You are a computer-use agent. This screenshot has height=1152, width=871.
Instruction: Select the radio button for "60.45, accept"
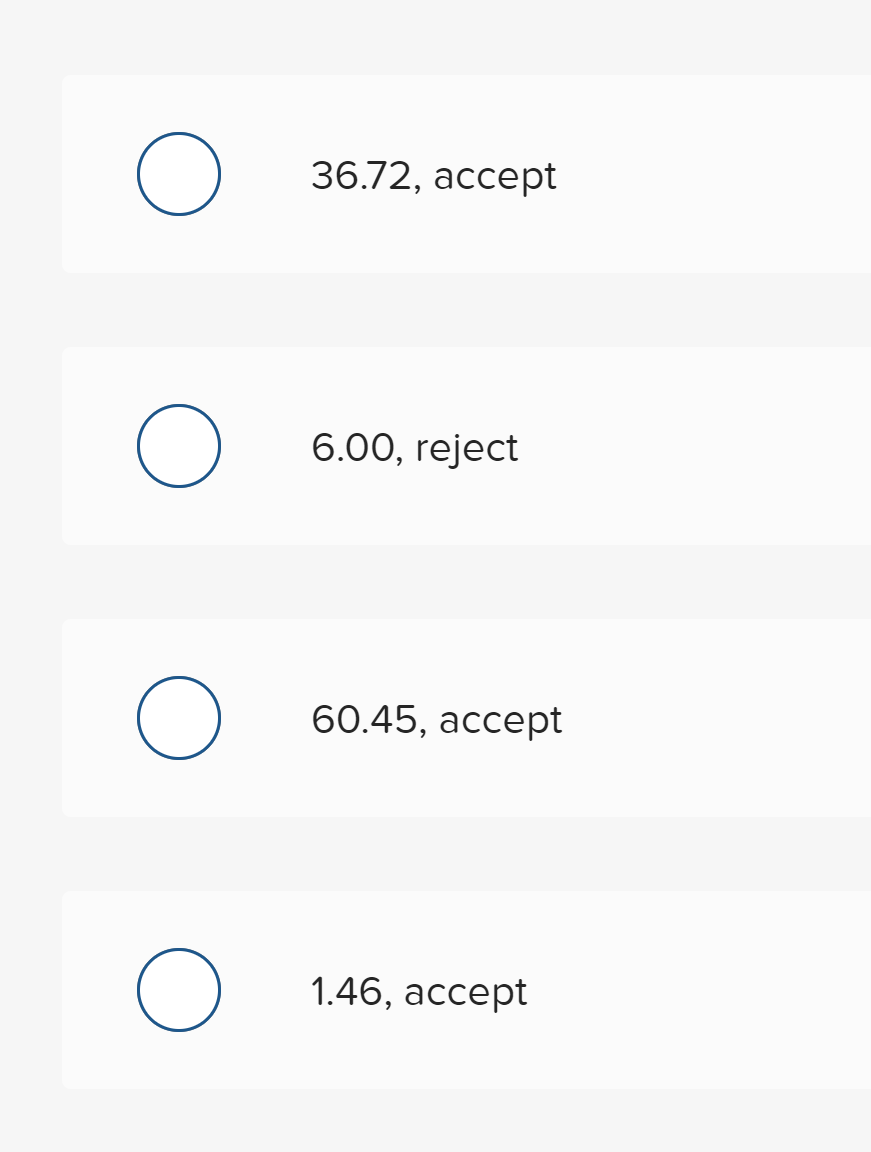point(178,717)
